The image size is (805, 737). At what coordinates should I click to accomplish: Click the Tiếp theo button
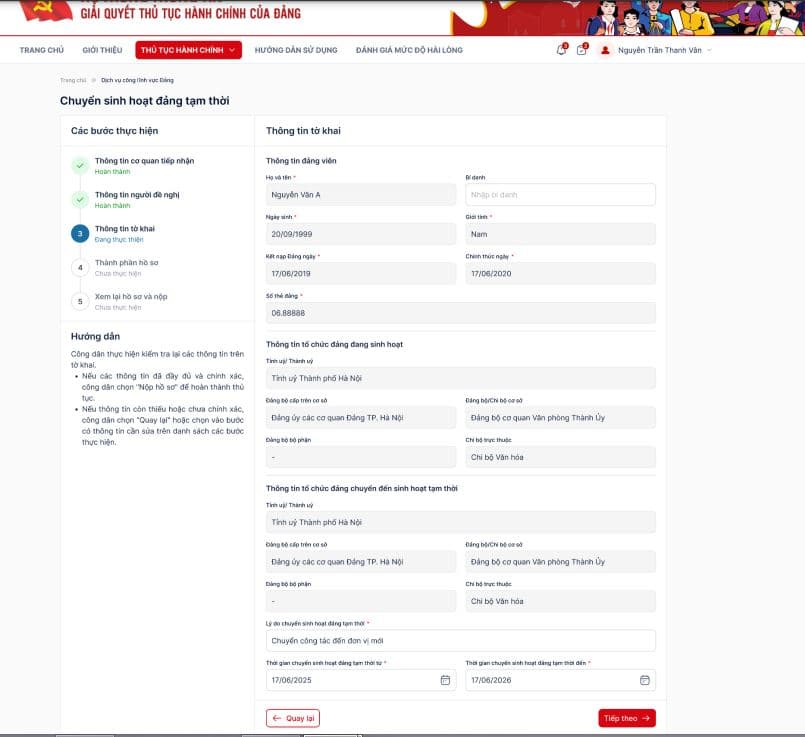(x=627, y=718)
